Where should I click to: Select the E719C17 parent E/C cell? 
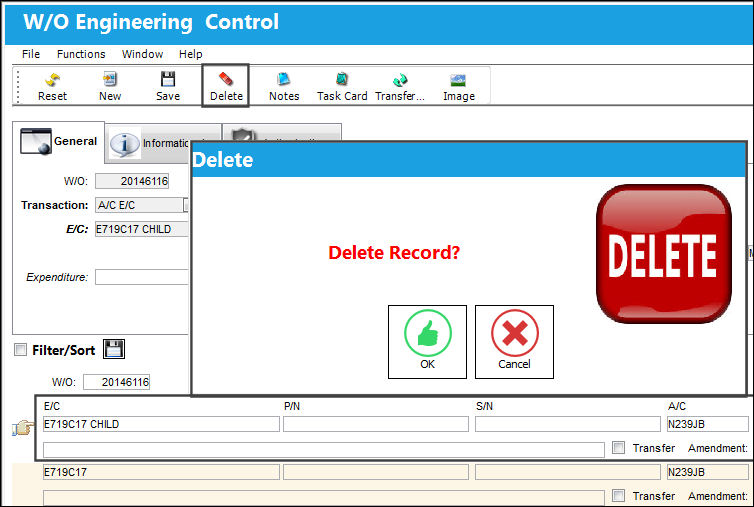point(161,472)
